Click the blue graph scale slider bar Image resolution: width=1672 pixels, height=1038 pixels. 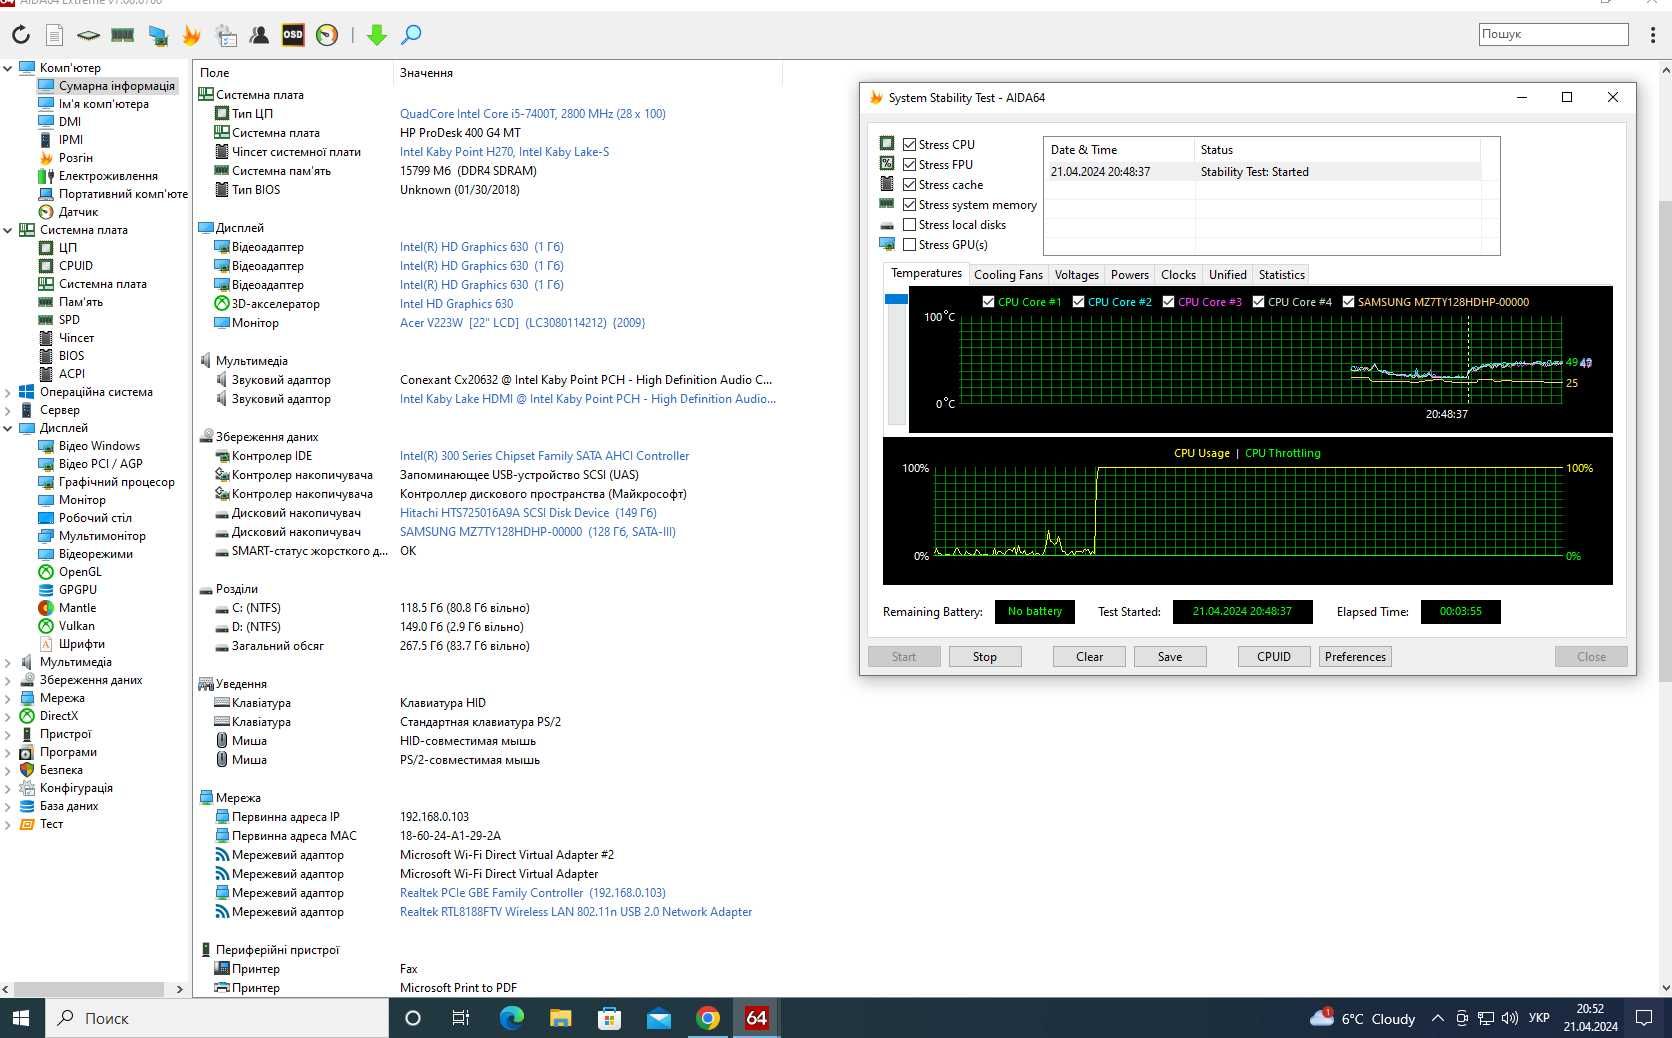point(896,299)
